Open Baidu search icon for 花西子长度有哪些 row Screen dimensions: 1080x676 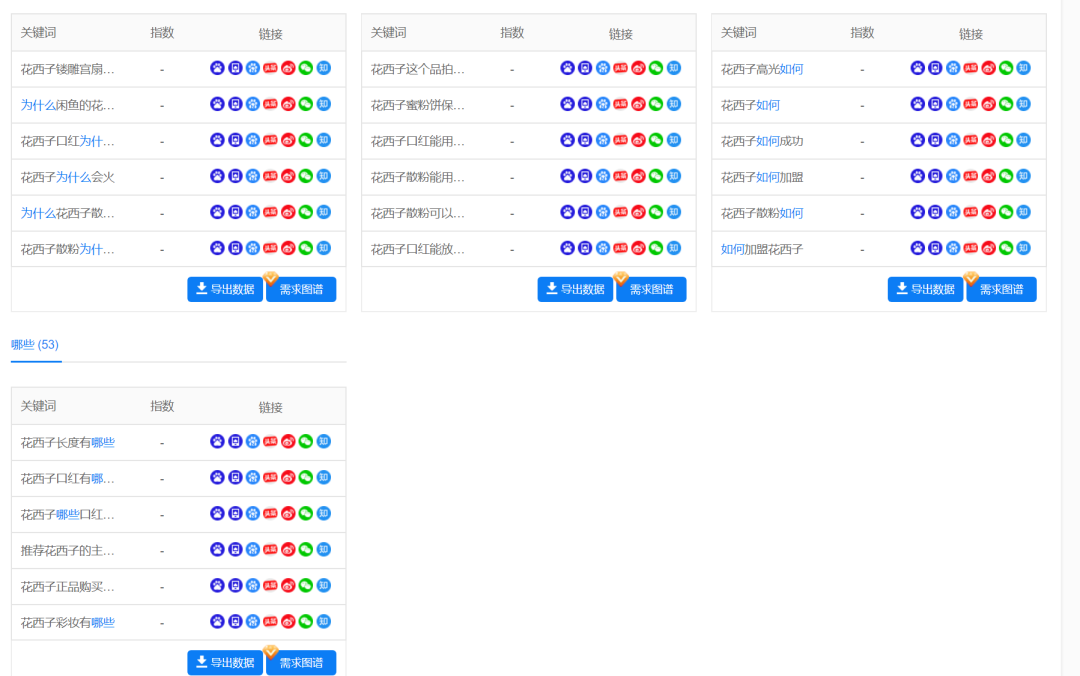click(217, 442)
